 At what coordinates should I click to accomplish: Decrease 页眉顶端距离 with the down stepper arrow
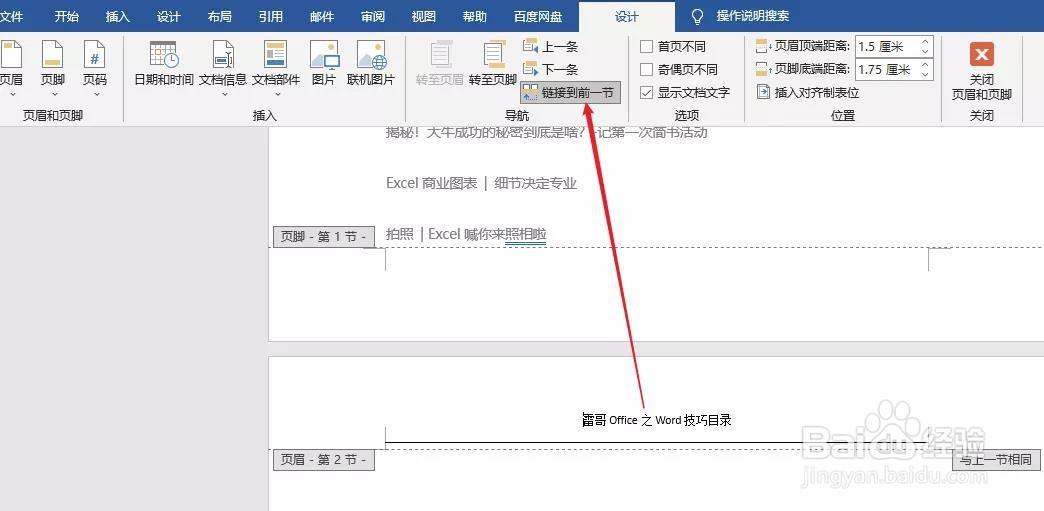(x=925, y=51)
